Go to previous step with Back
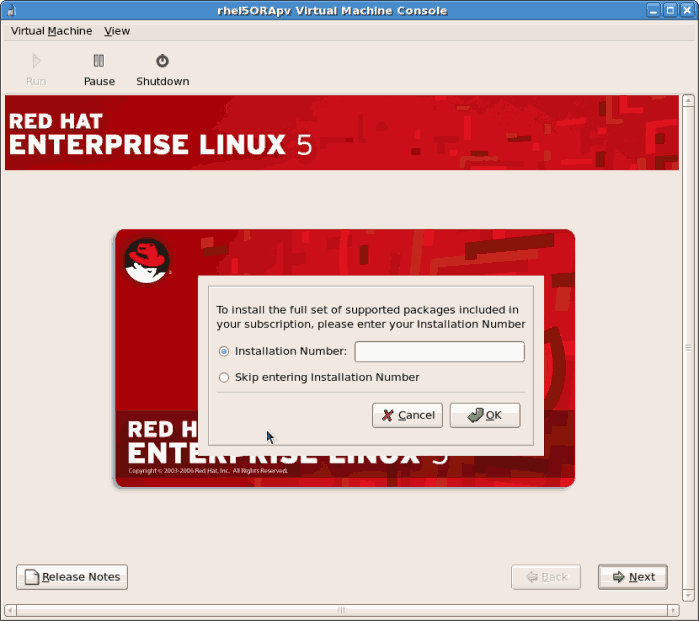 coord(545,577)
